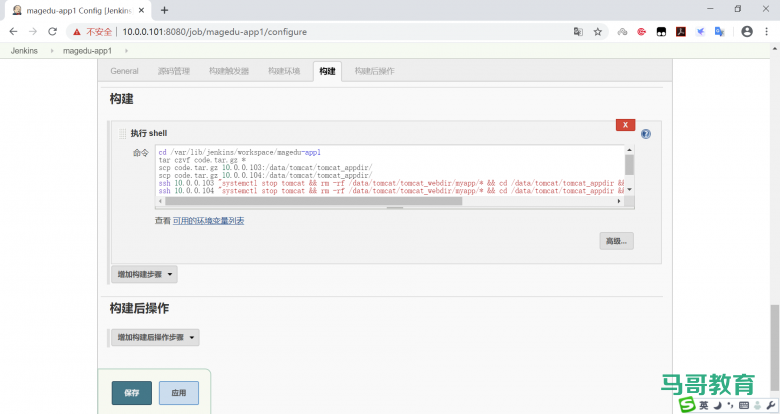Screen dimensions: 780x414
Task: Click the not-secure warning icon
Action: pos(77,32)
